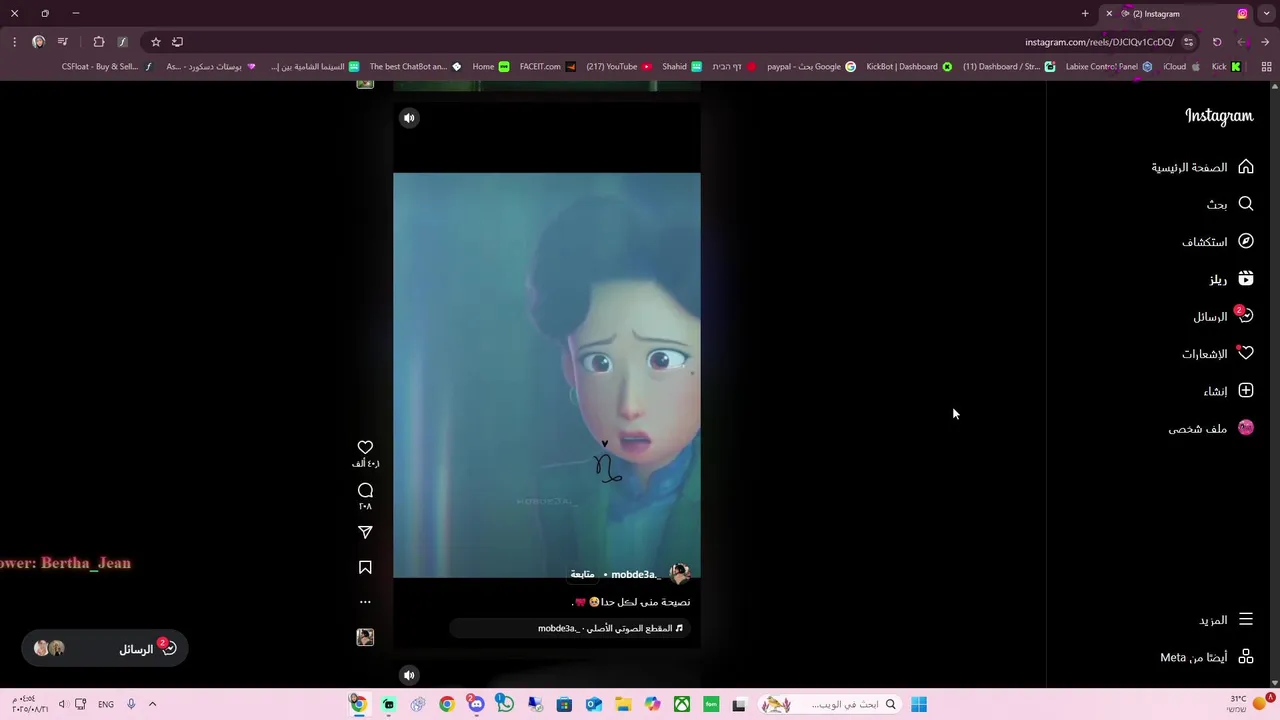The height and width of the screenshot is (720, 1280).
Task: Open Search (بحث) in Instagram sidebar
Action: pyautogui.click(x=1230, y=204)
